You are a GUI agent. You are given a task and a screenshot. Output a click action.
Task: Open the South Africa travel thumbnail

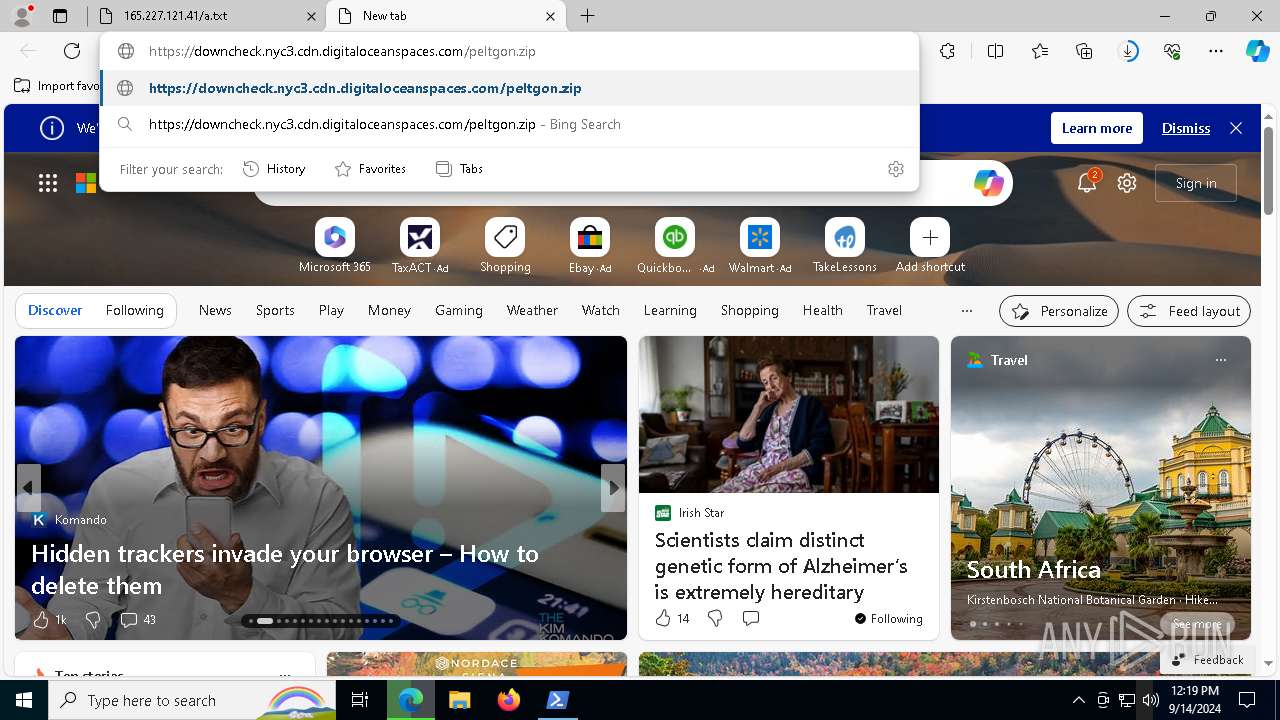tap(1101, 488)
